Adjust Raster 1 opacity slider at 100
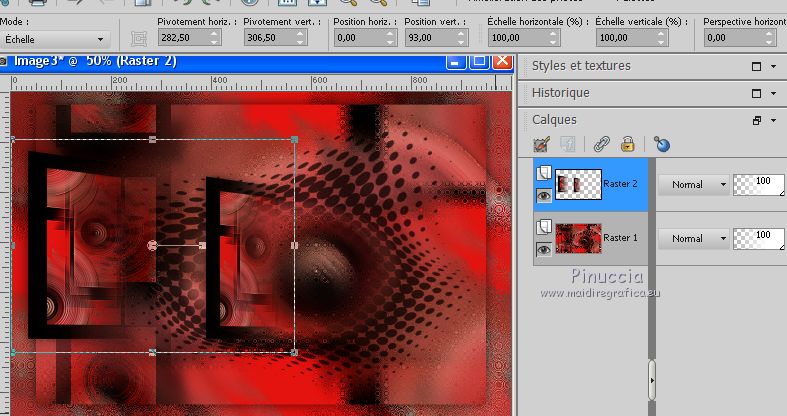 pyautogui.click(x=758, y=239)
